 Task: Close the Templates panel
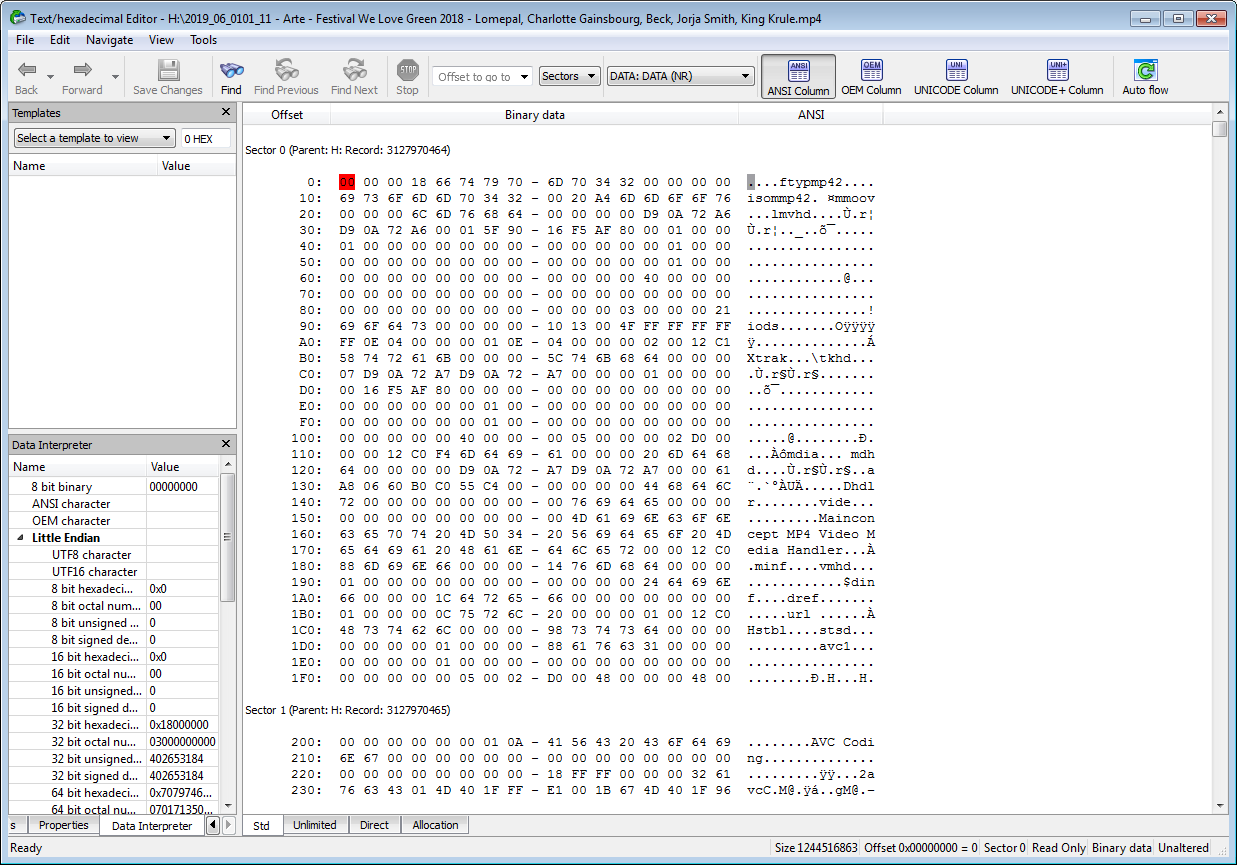point(226,113)
